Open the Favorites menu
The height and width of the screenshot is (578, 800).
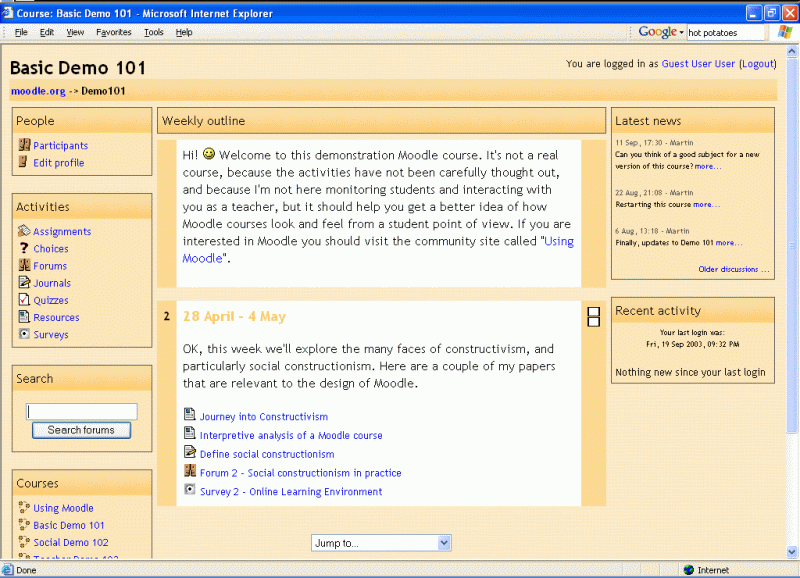113,32
